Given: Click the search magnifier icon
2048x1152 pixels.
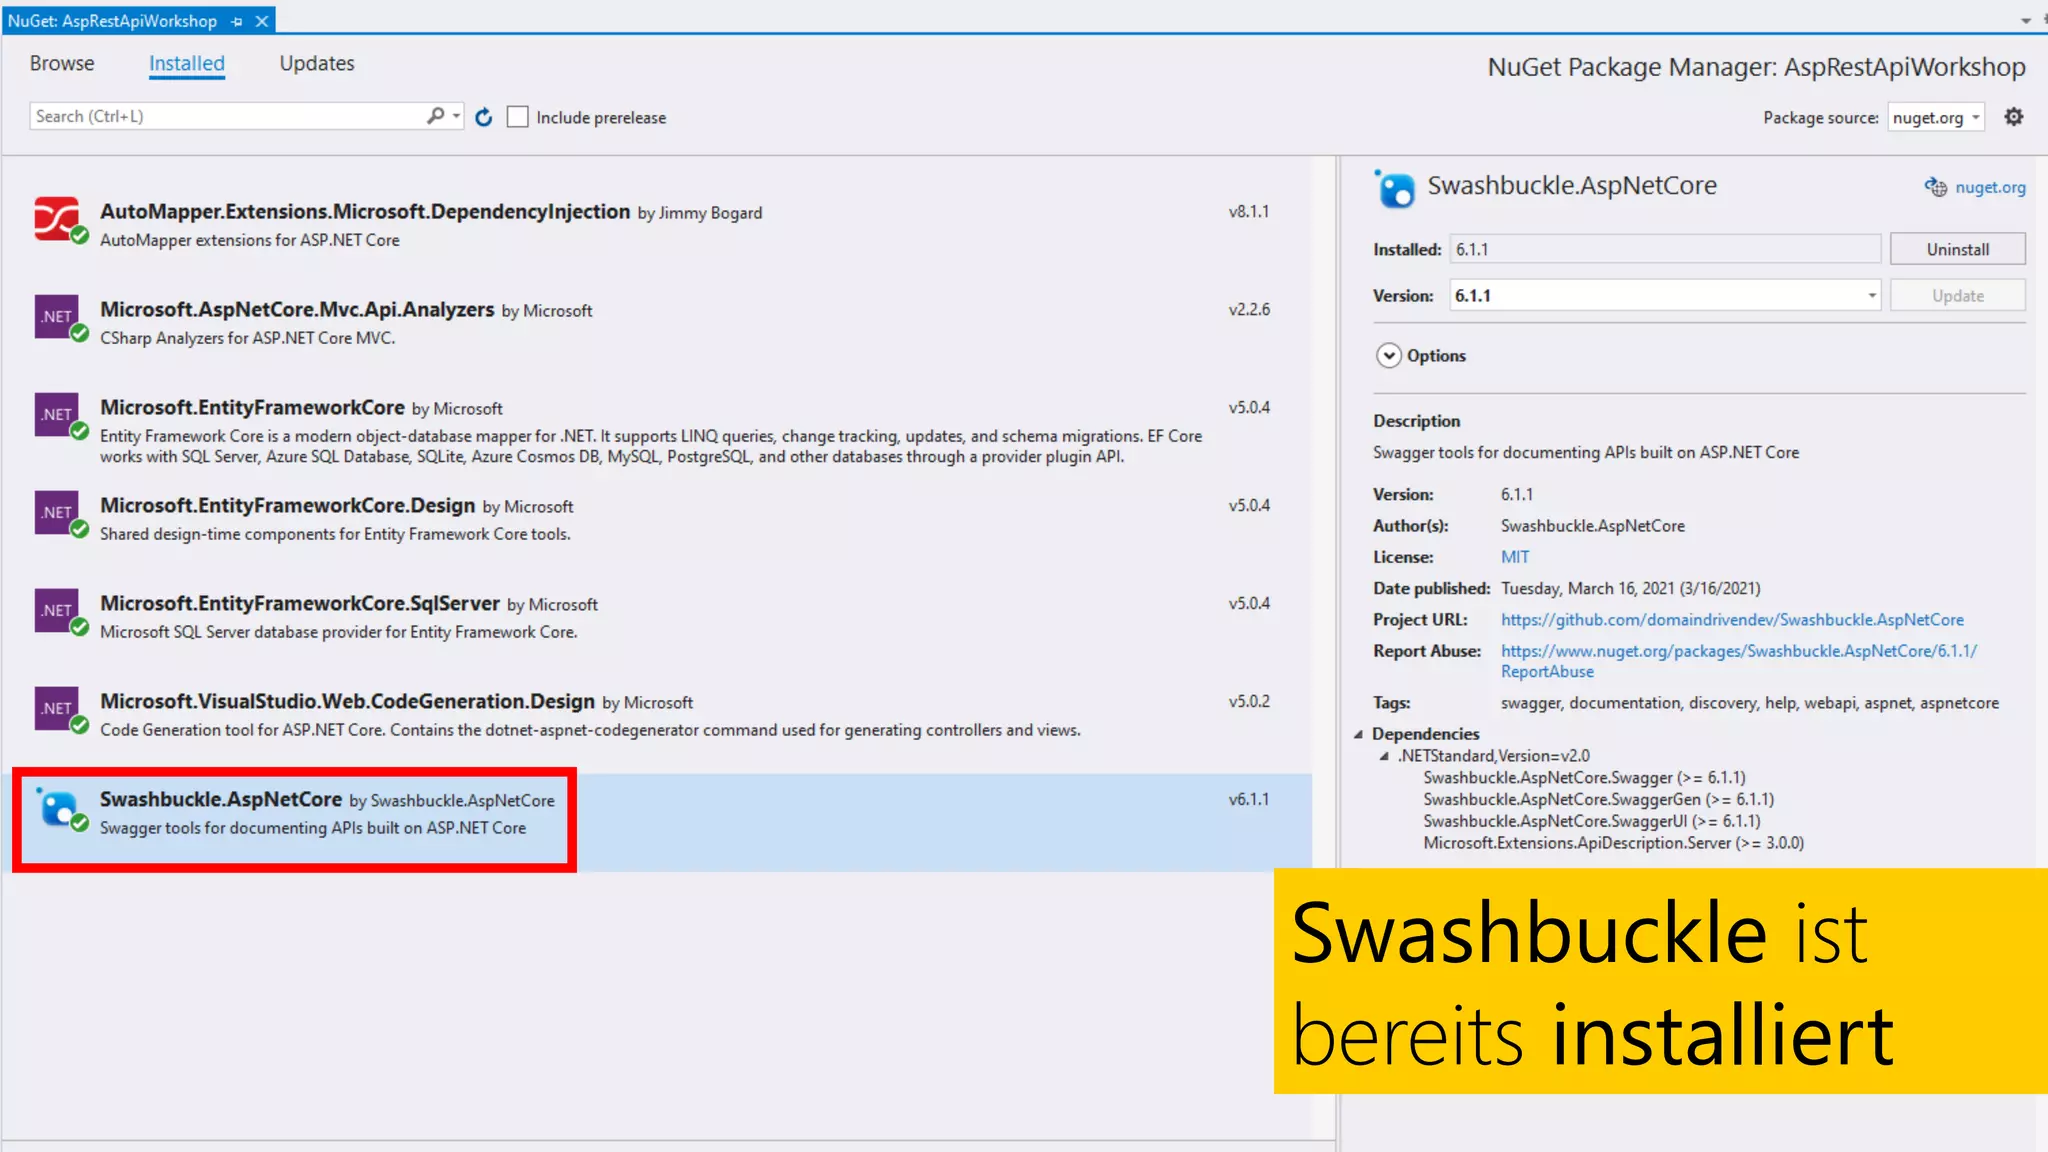Looking at the screenshot, I should (435, 116).
